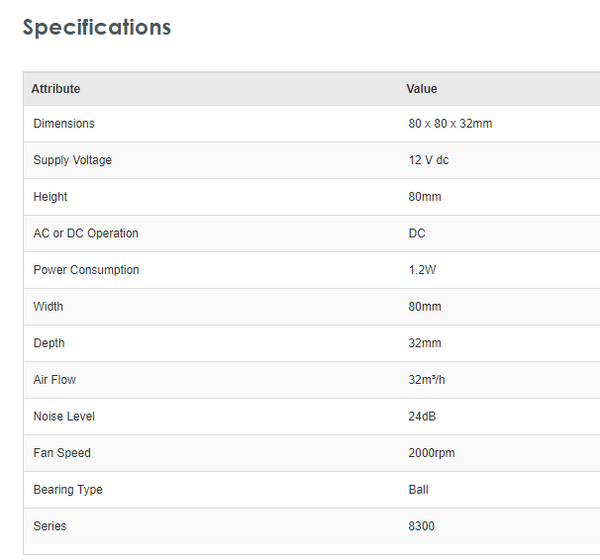
Task: Select the Air Flow attribute label
Action: (x=55, y=380)
